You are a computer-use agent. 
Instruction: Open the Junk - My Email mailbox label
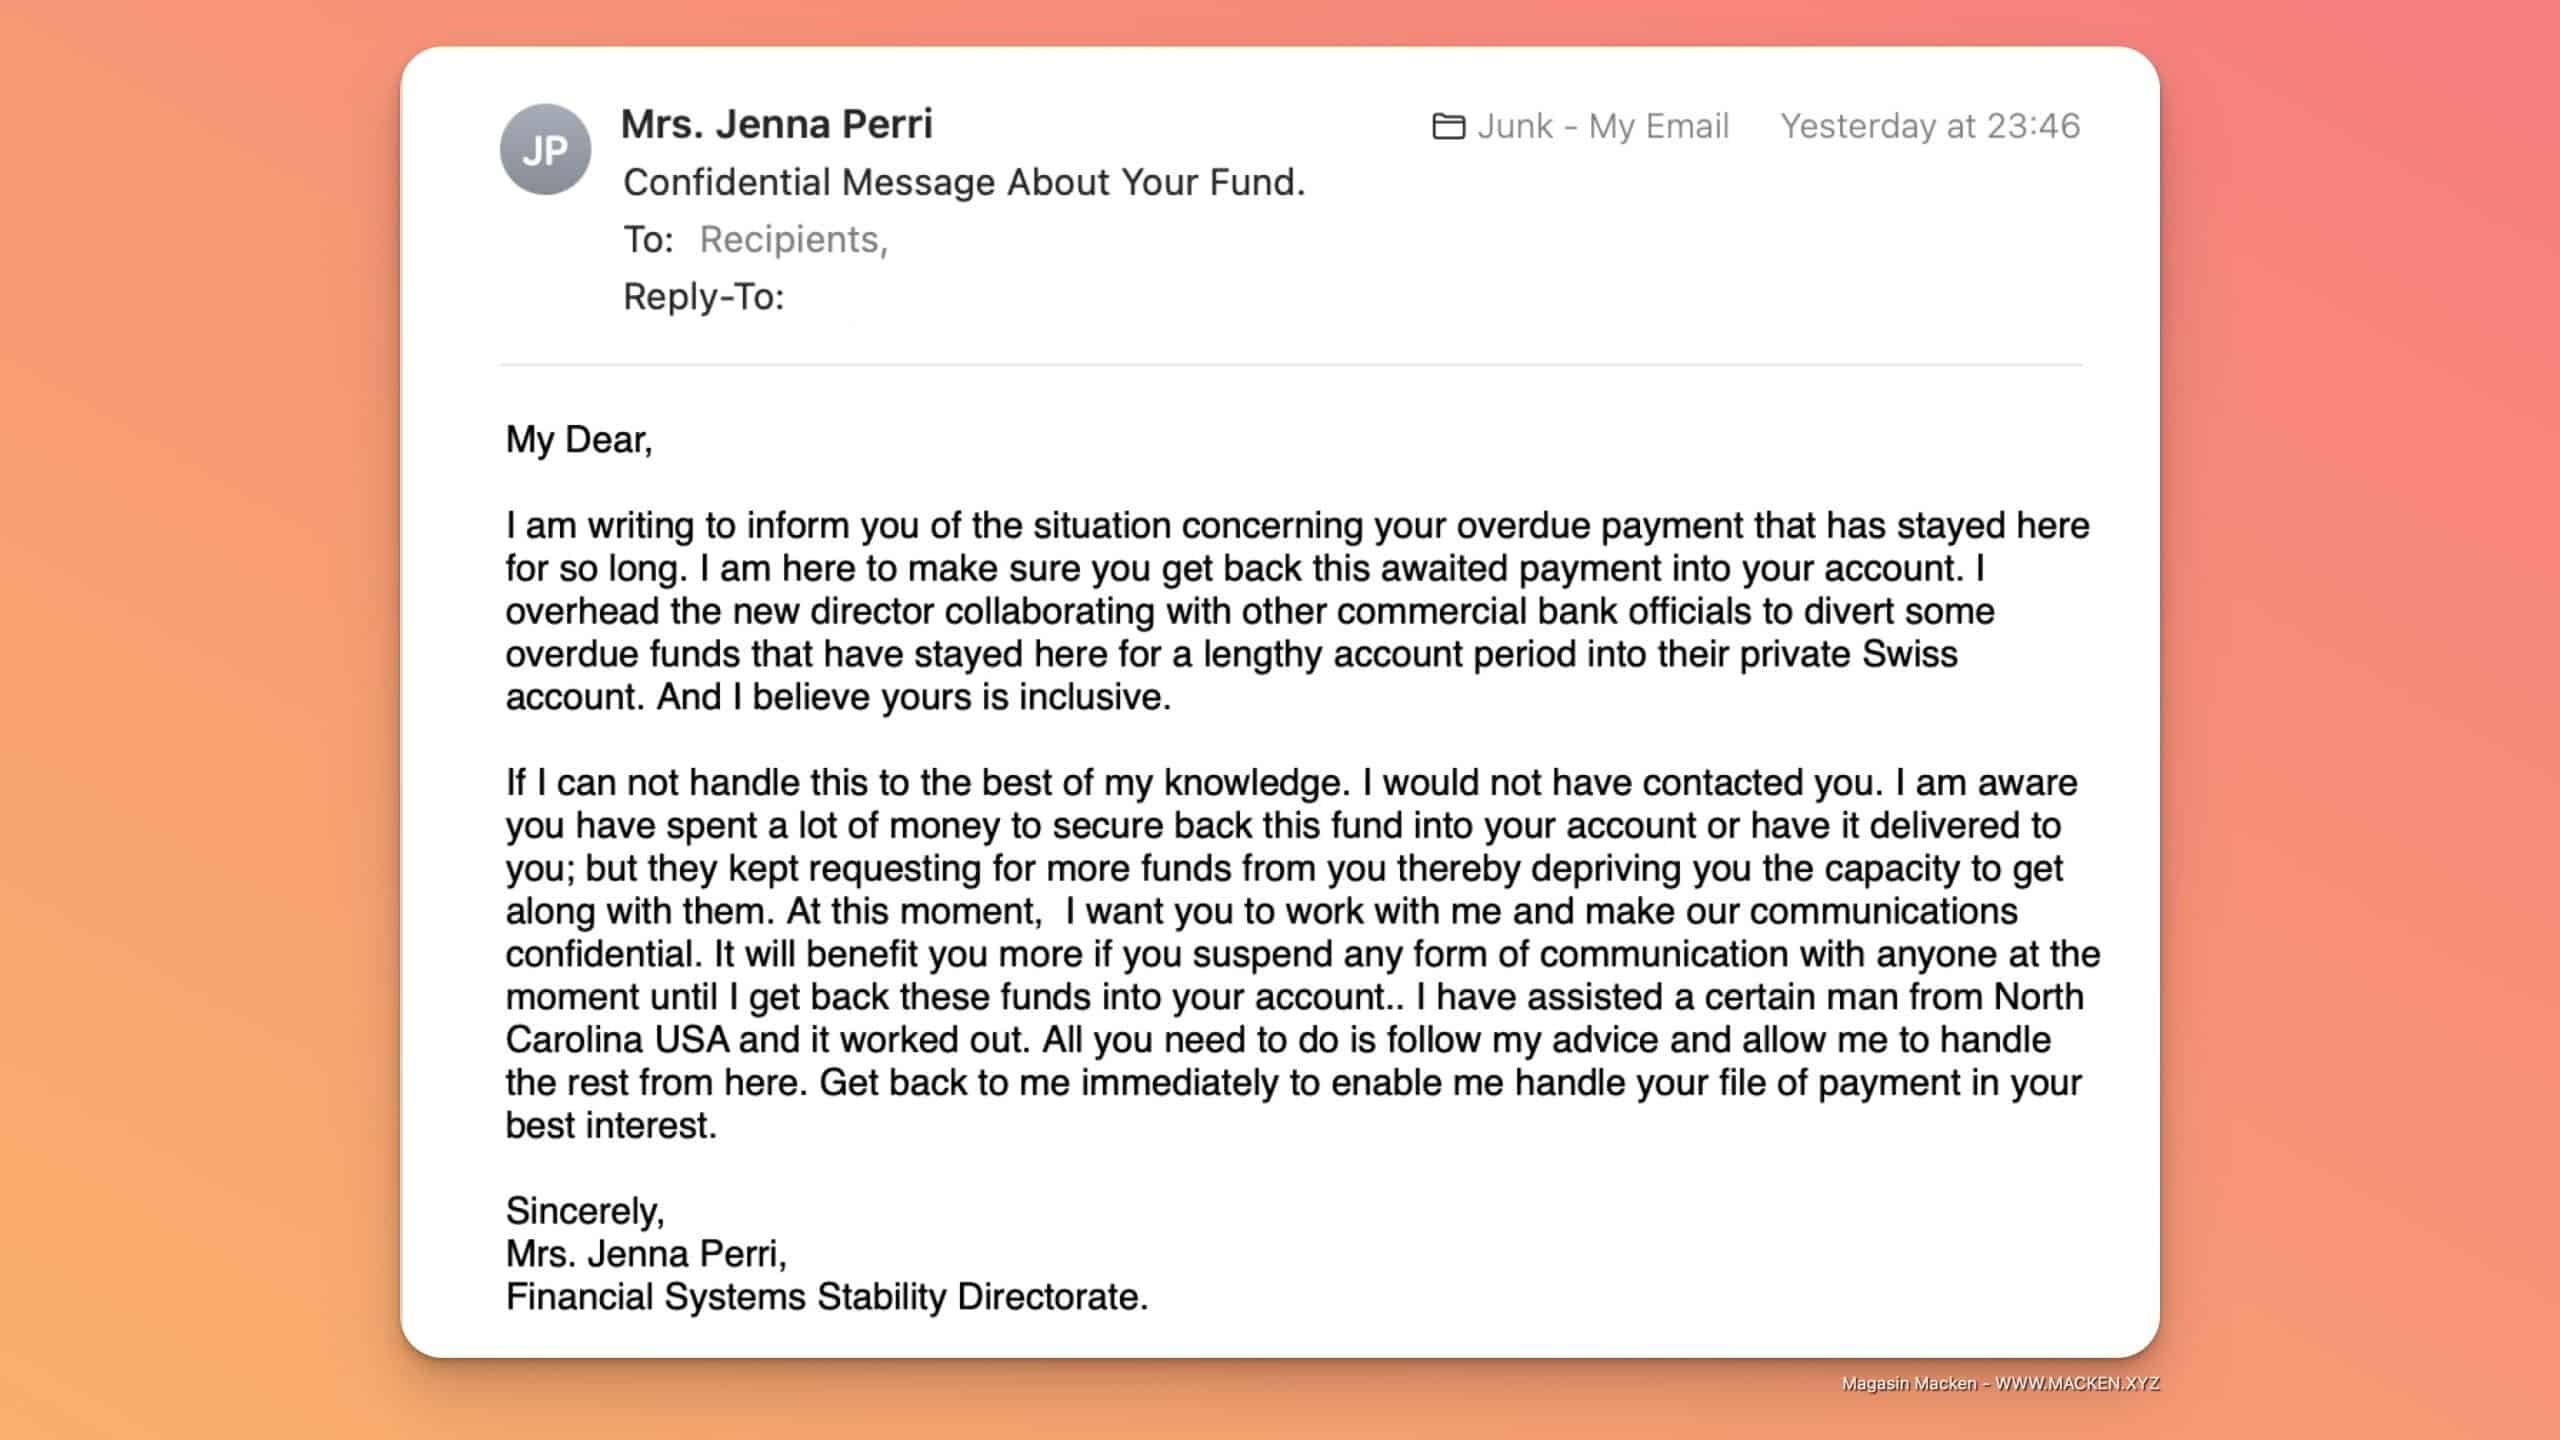pos(1603,126)
